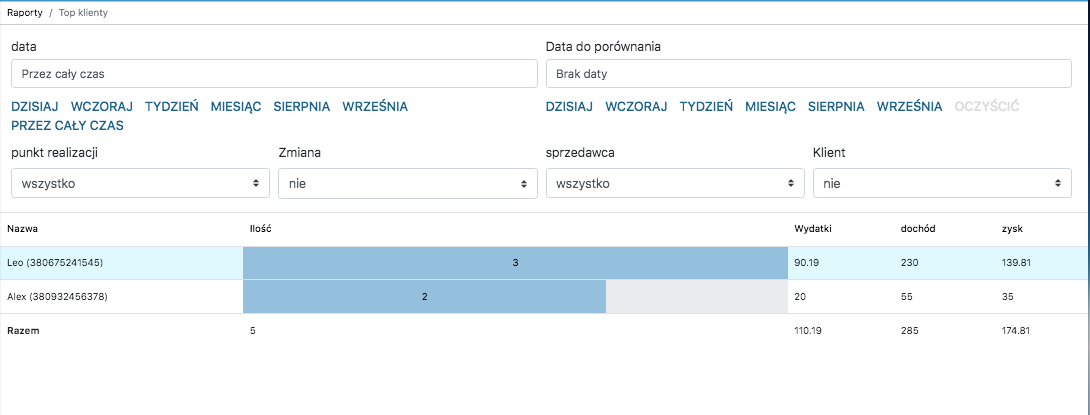Screen dimensions: 1090x415
Task: Choose TYDZIEŃ under Data do porównania
Action: click(706, 106)
